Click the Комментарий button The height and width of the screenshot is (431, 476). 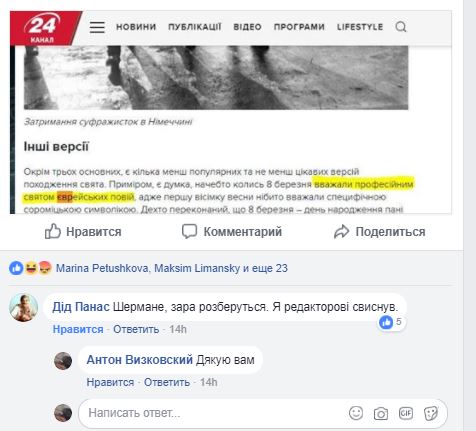click(232, 231)
